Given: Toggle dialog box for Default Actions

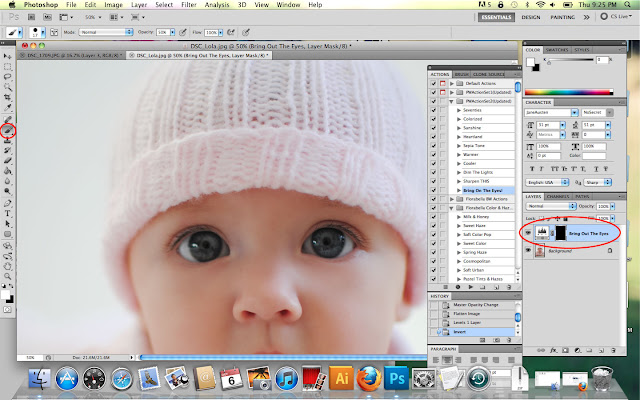Looking at the screenshot, I should 442,83.
